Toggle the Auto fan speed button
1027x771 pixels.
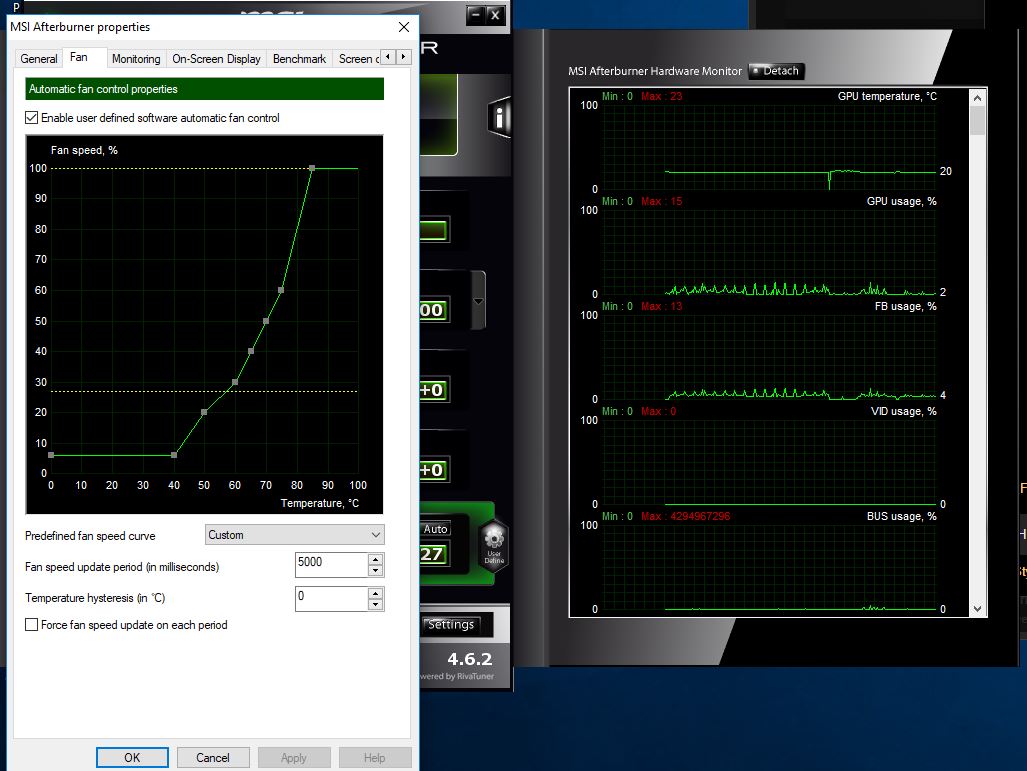pyautogui.click(x=435, y=529)
